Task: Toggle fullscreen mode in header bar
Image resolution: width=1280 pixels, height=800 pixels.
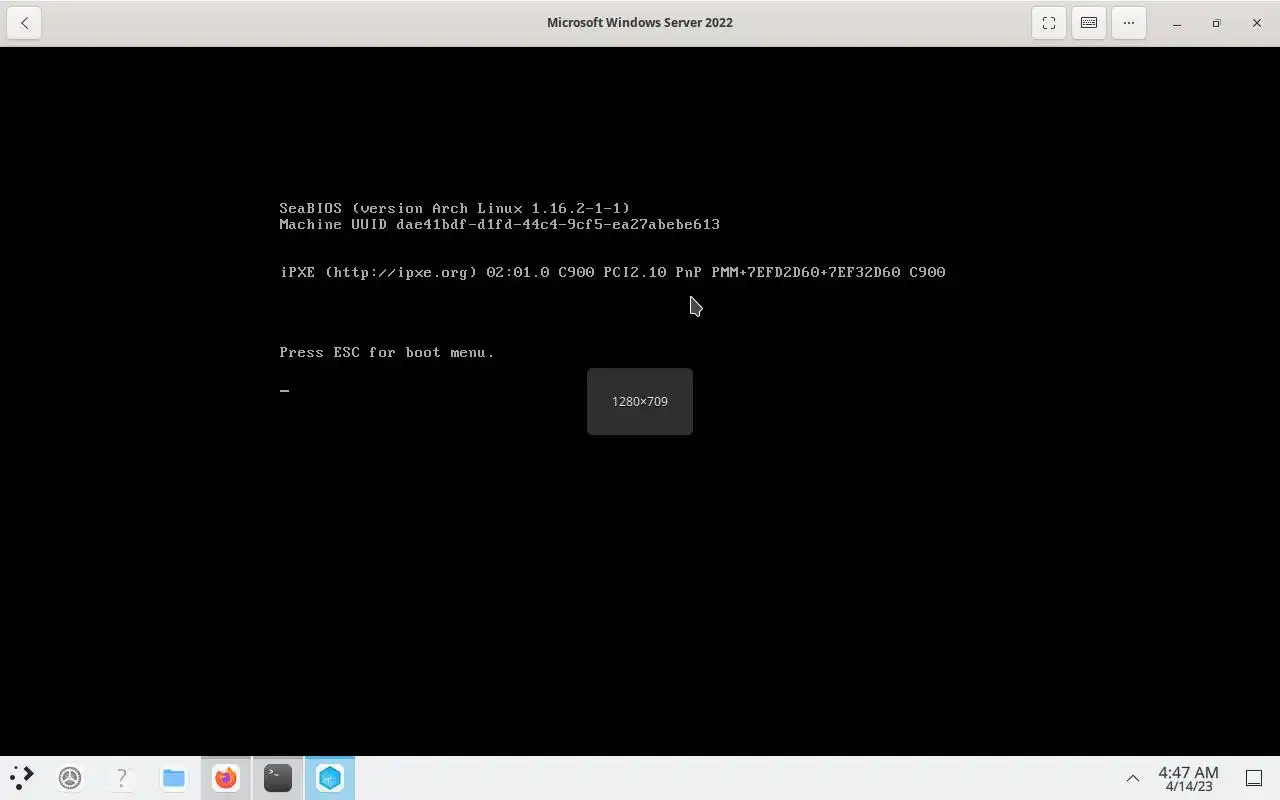Action: point(1049,23)
